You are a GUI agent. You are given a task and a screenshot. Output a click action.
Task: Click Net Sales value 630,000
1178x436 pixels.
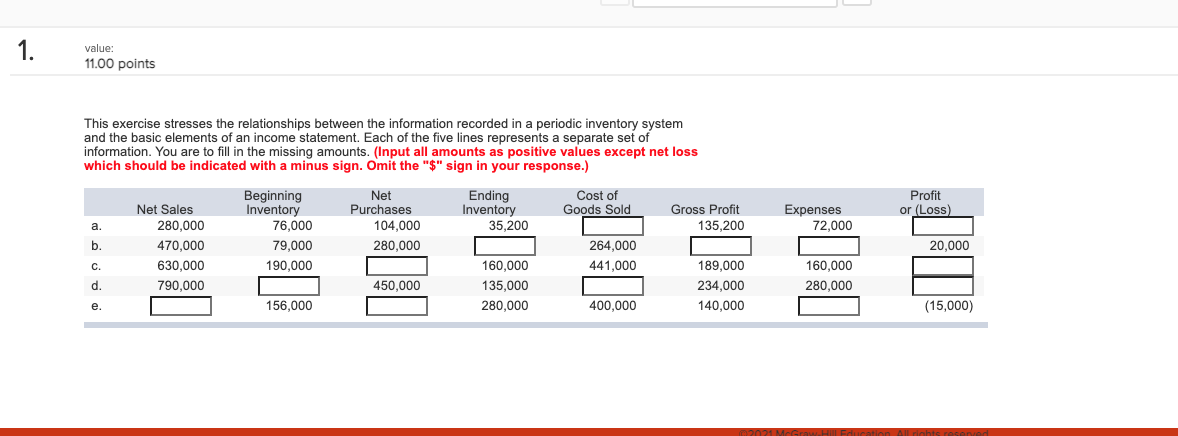(x=180, y=266)
